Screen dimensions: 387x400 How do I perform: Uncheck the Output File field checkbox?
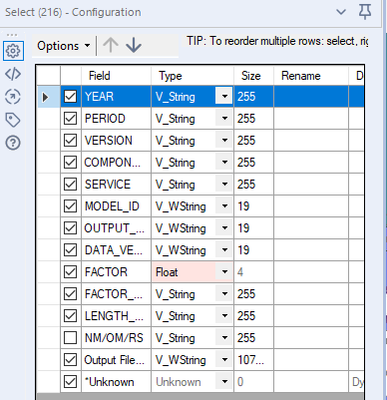pyautogui.click(x=70, y=360)
